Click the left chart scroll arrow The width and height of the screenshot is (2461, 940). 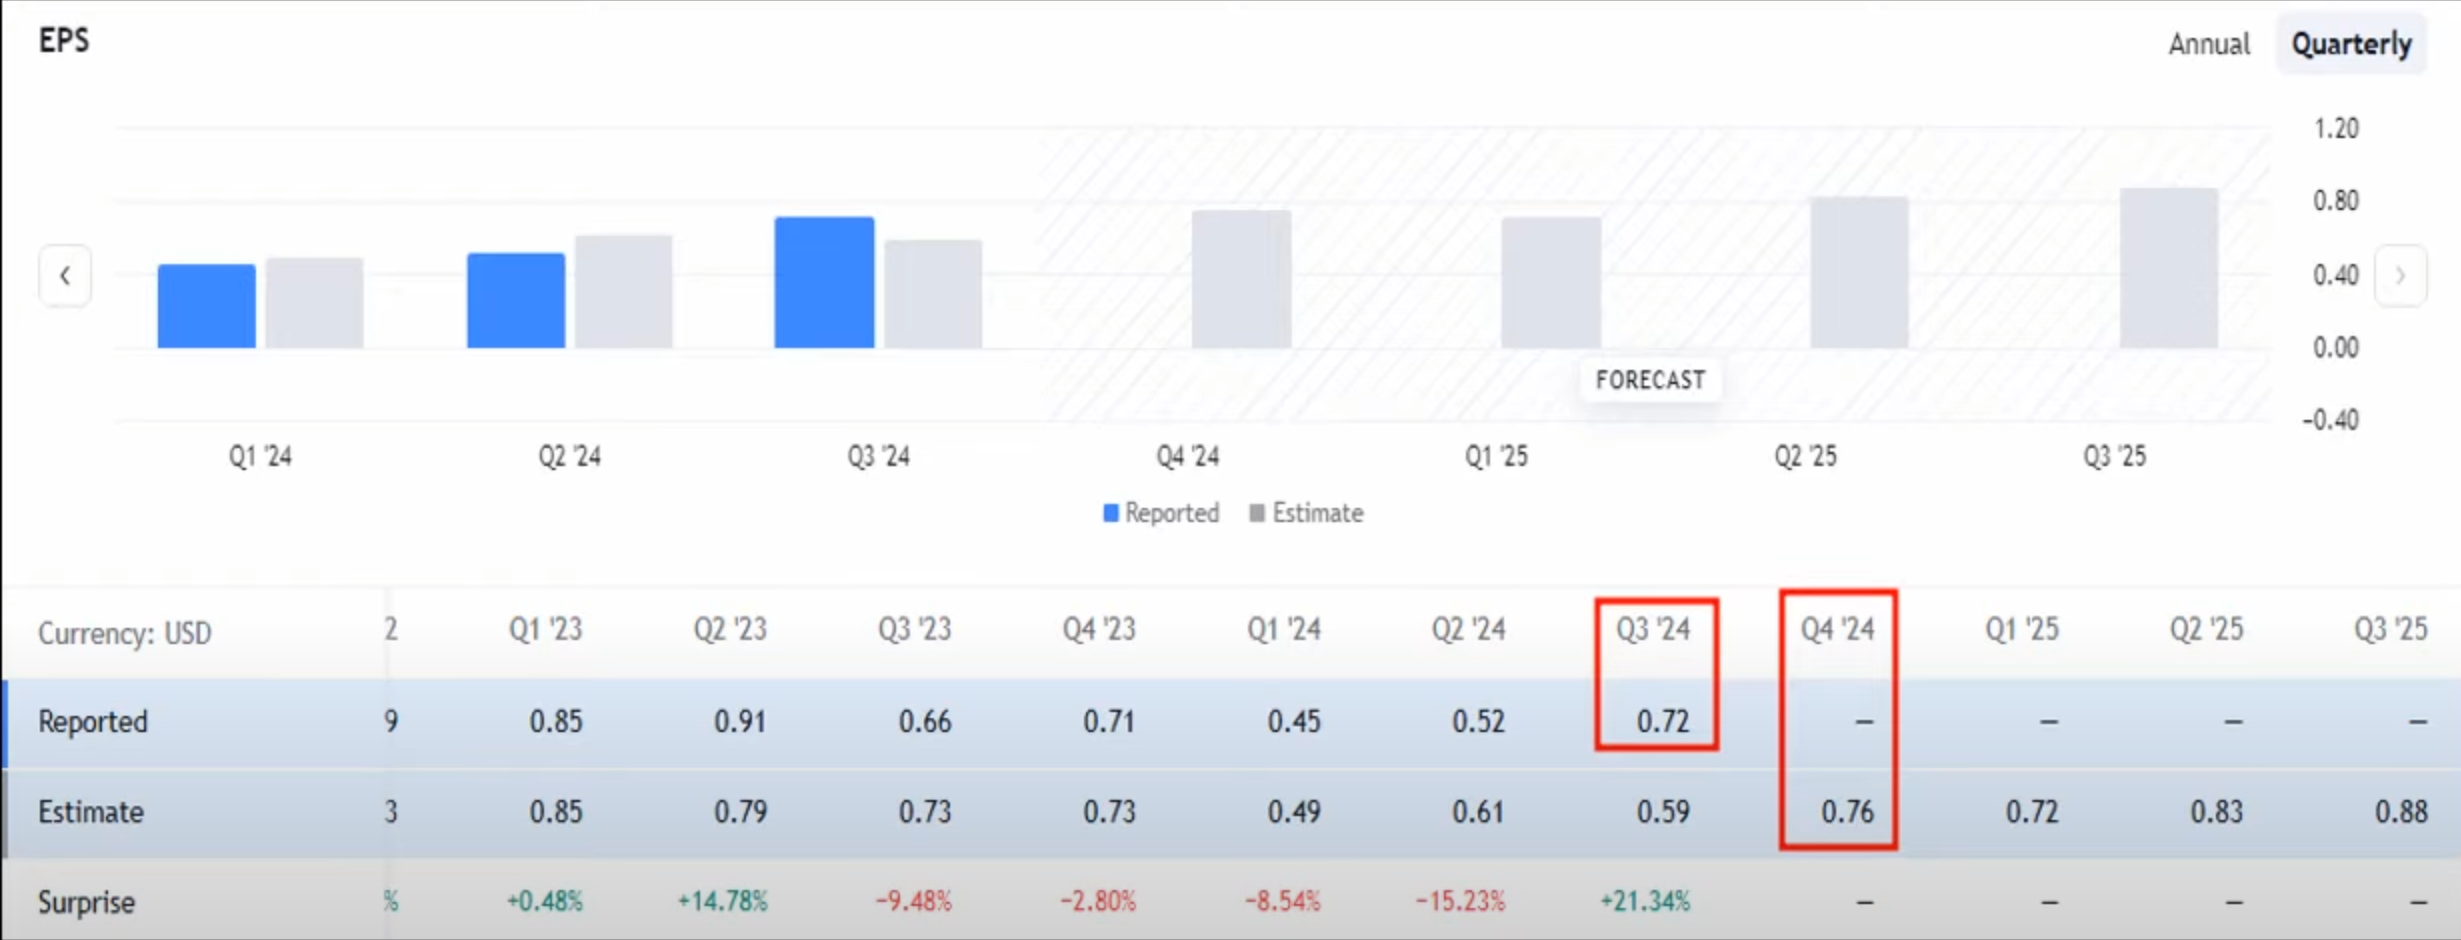pos(65,276)
